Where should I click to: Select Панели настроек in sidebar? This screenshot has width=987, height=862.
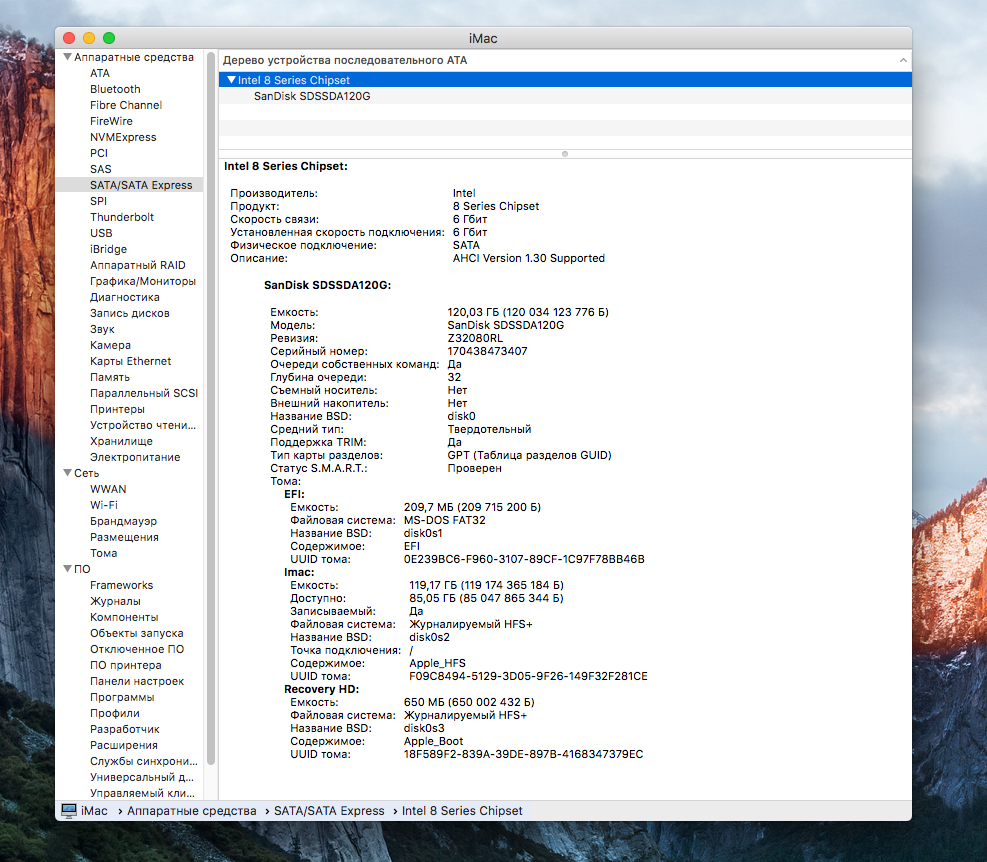pyautogui.click(x=137, y=681)
